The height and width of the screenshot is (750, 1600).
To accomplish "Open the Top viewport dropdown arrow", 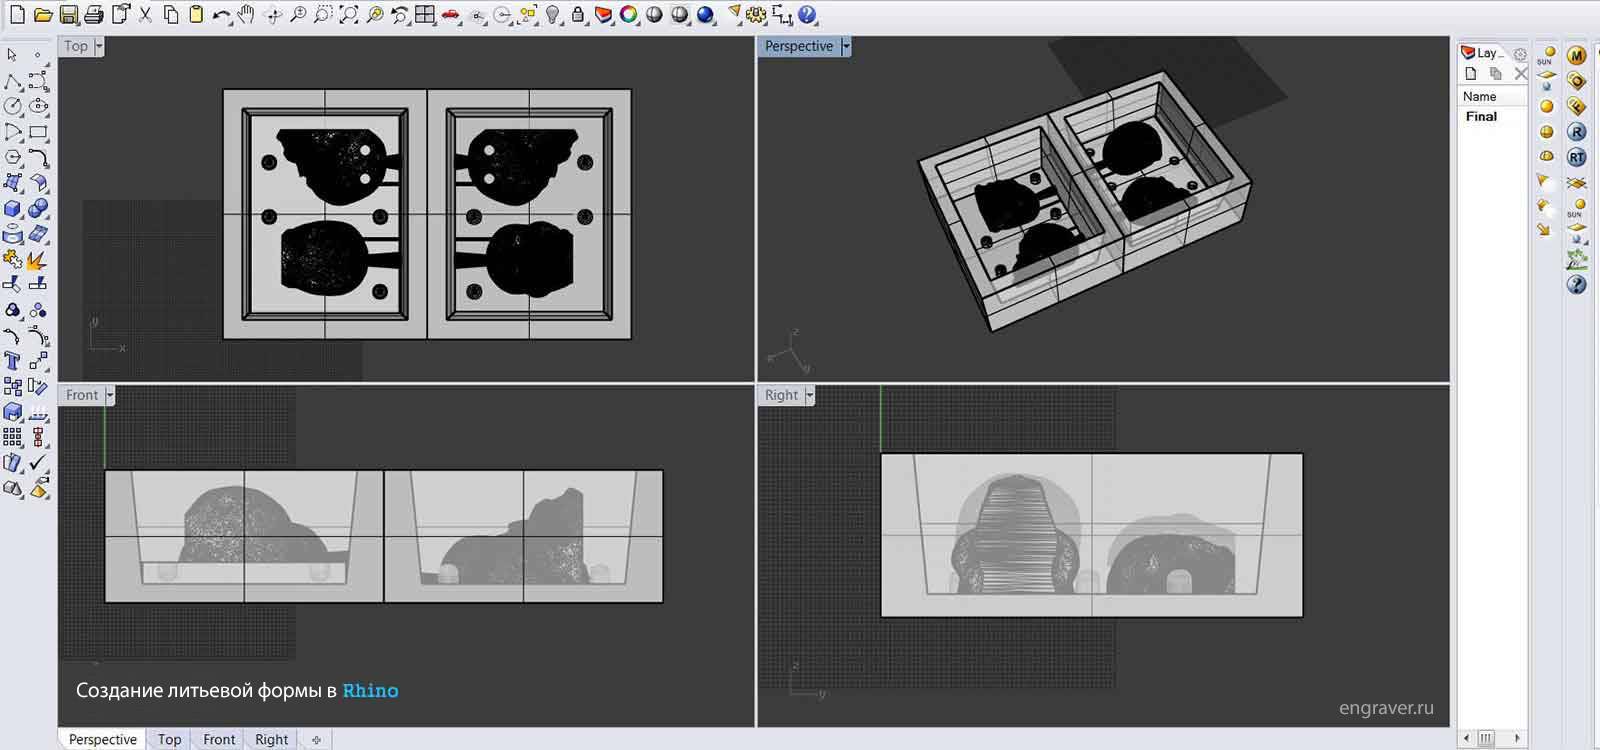I will 99,47.
